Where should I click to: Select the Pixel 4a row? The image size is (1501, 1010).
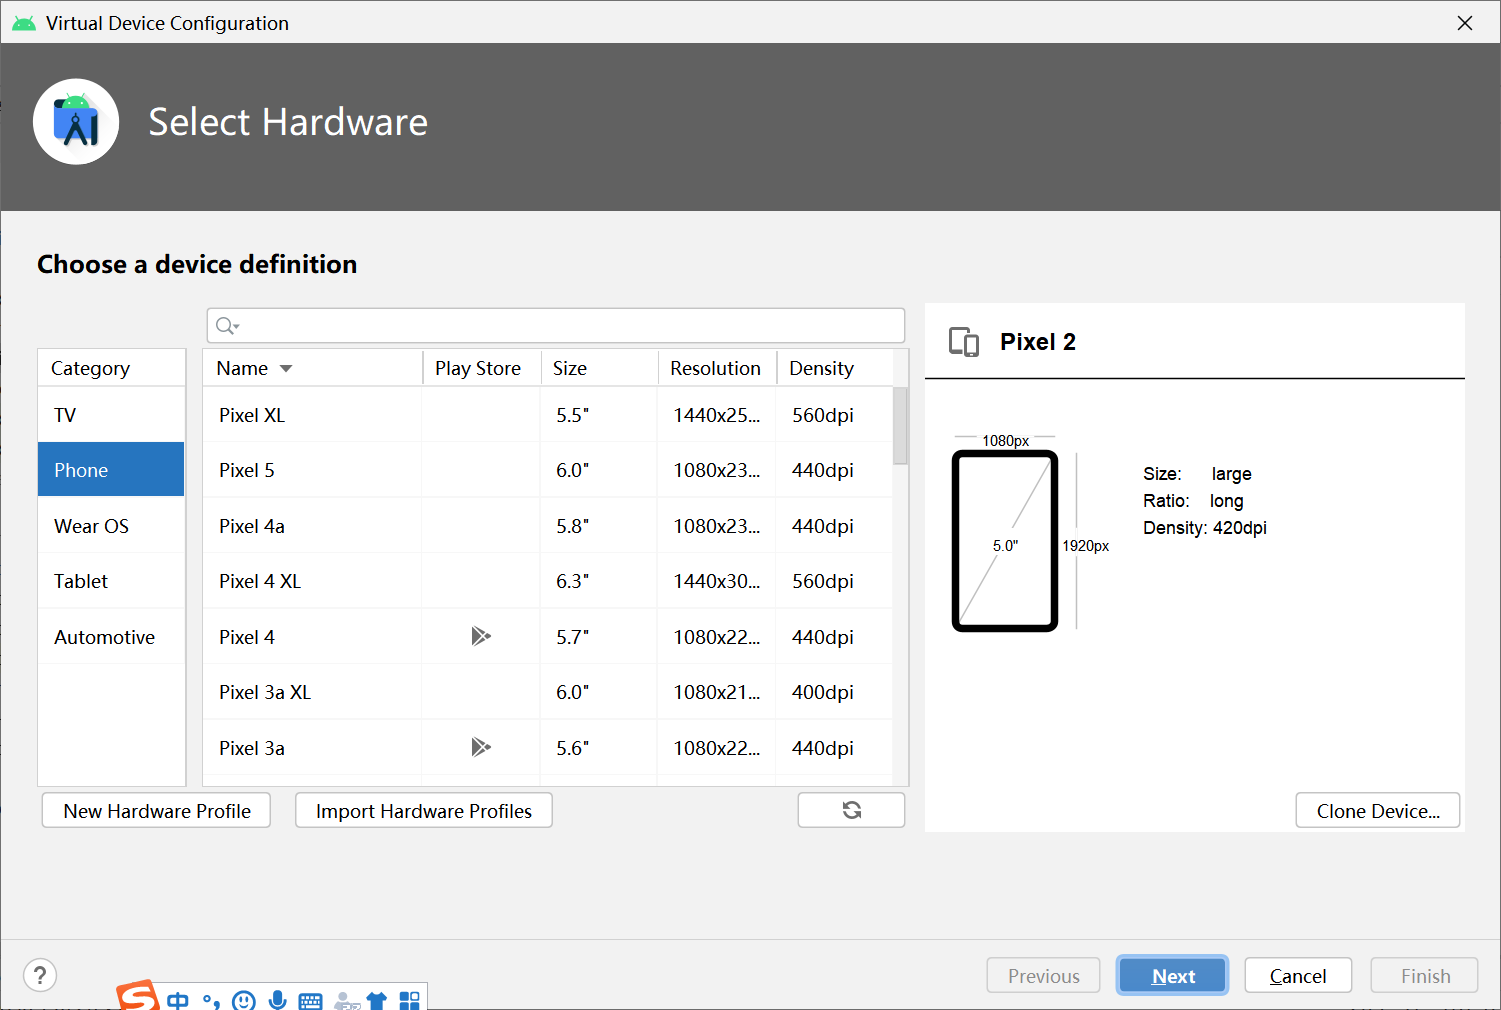[x=547, y=526]
